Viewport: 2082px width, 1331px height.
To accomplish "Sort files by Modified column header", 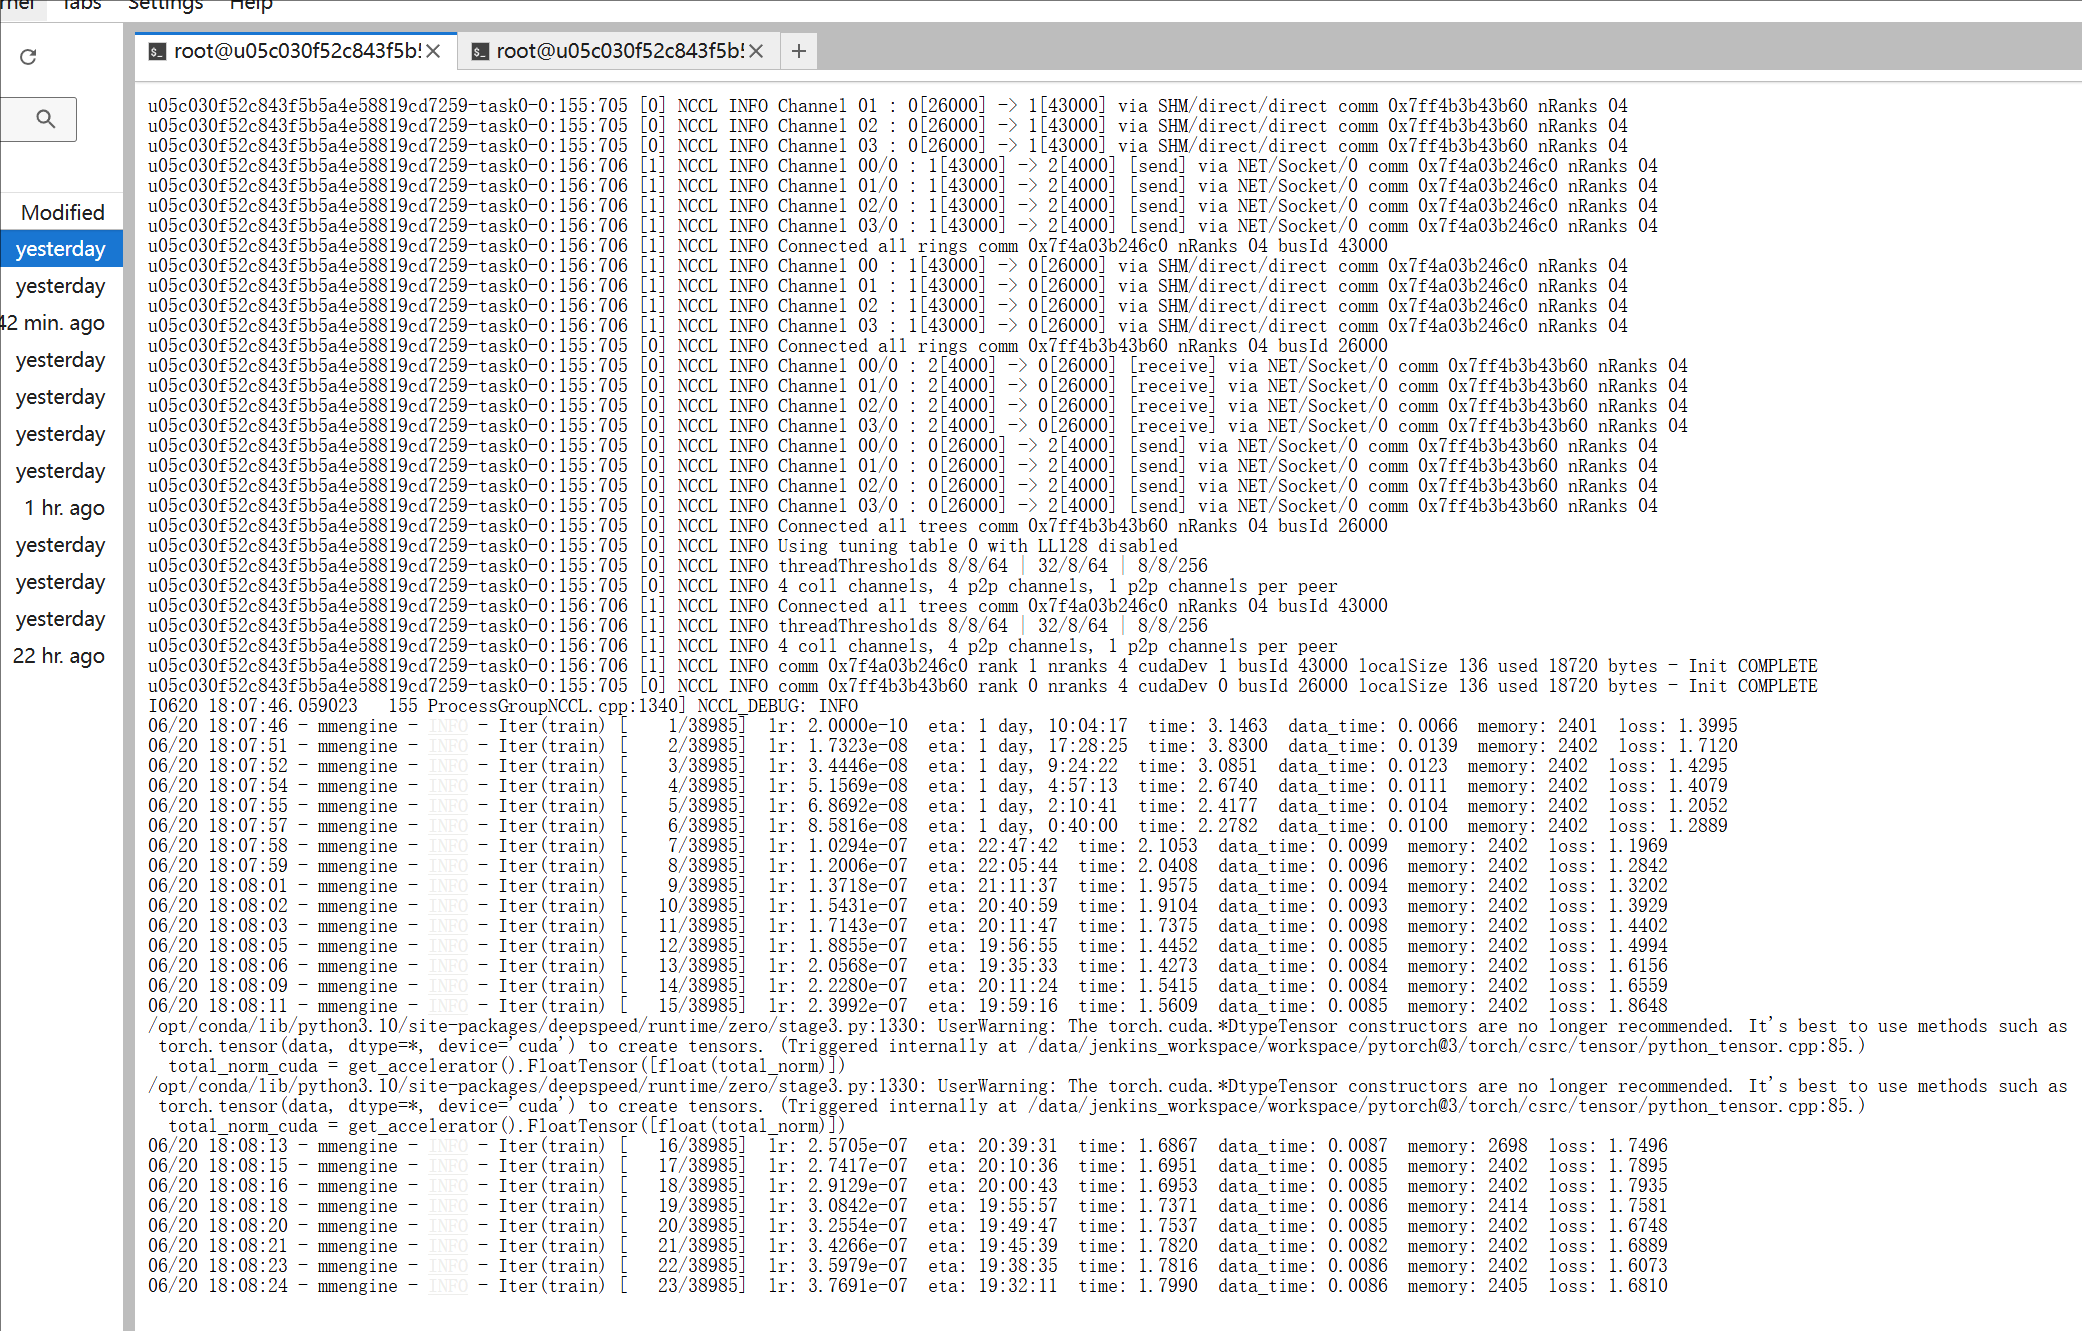I will (62, 212).
